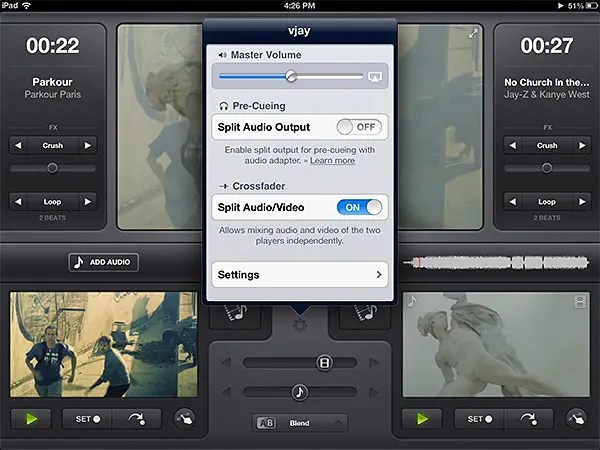600x450 pixels.
Task: Toggle Loop on left deck
Action: coord(53,202)
